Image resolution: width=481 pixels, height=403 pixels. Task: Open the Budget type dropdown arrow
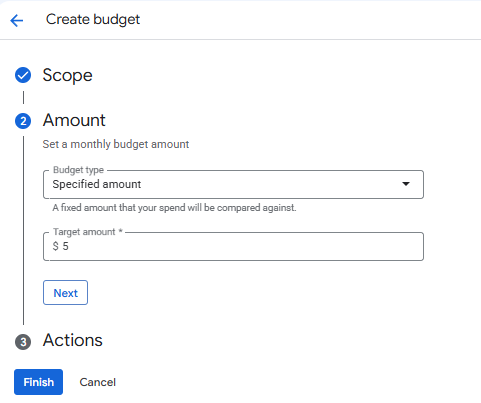(406, 184)
